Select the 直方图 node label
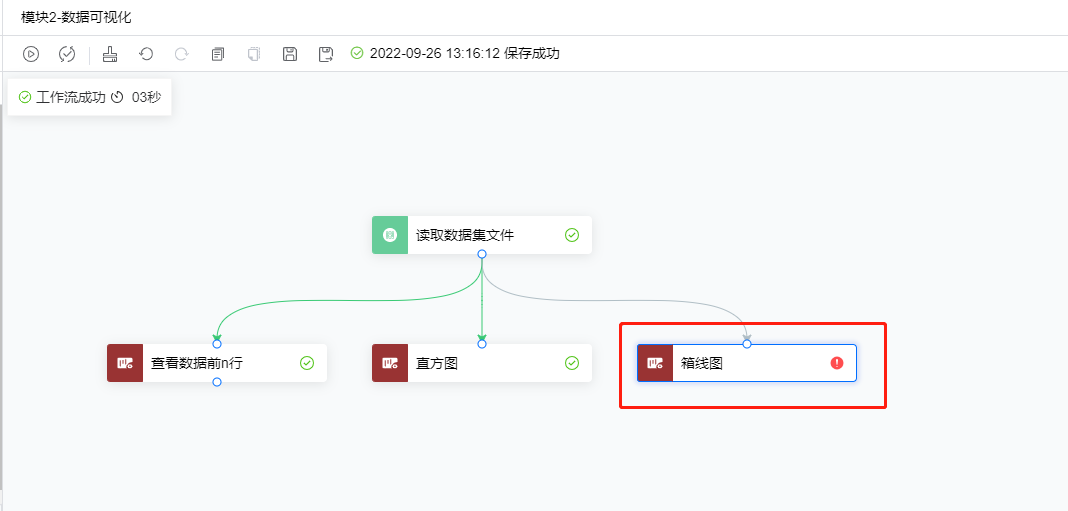Screen dimensions: 1068x511 click(x=437, y=364)
